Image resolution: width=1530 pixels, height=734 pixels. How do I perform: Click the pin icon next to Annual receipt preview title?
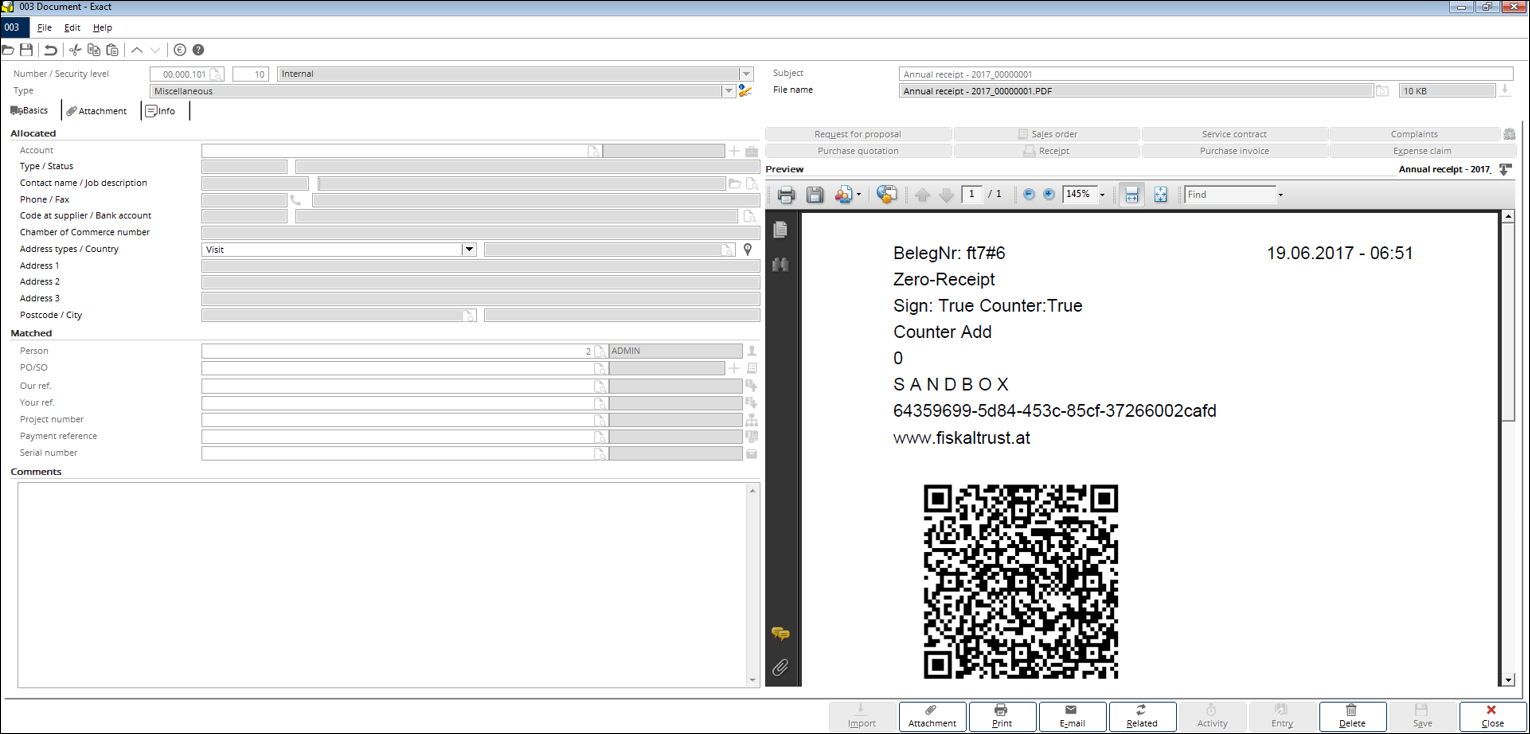point(1506,170)
